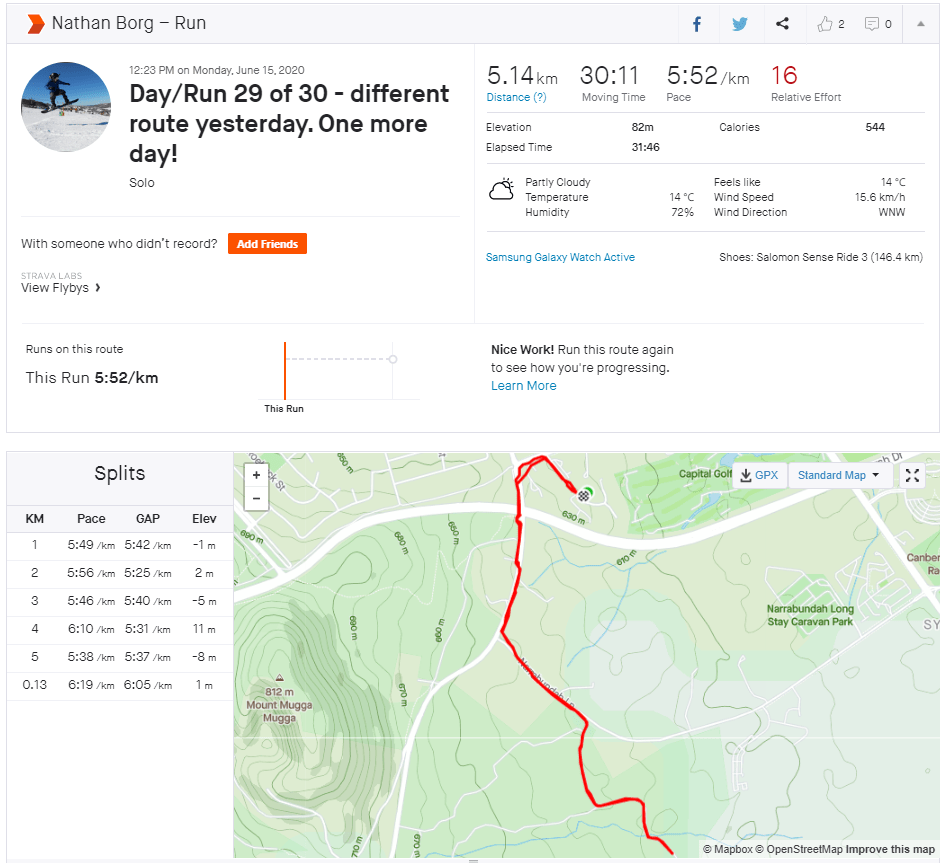This screenshot has height=863, width=945.
Task: Open the Learn More link
Action: [x=523, y=386]
